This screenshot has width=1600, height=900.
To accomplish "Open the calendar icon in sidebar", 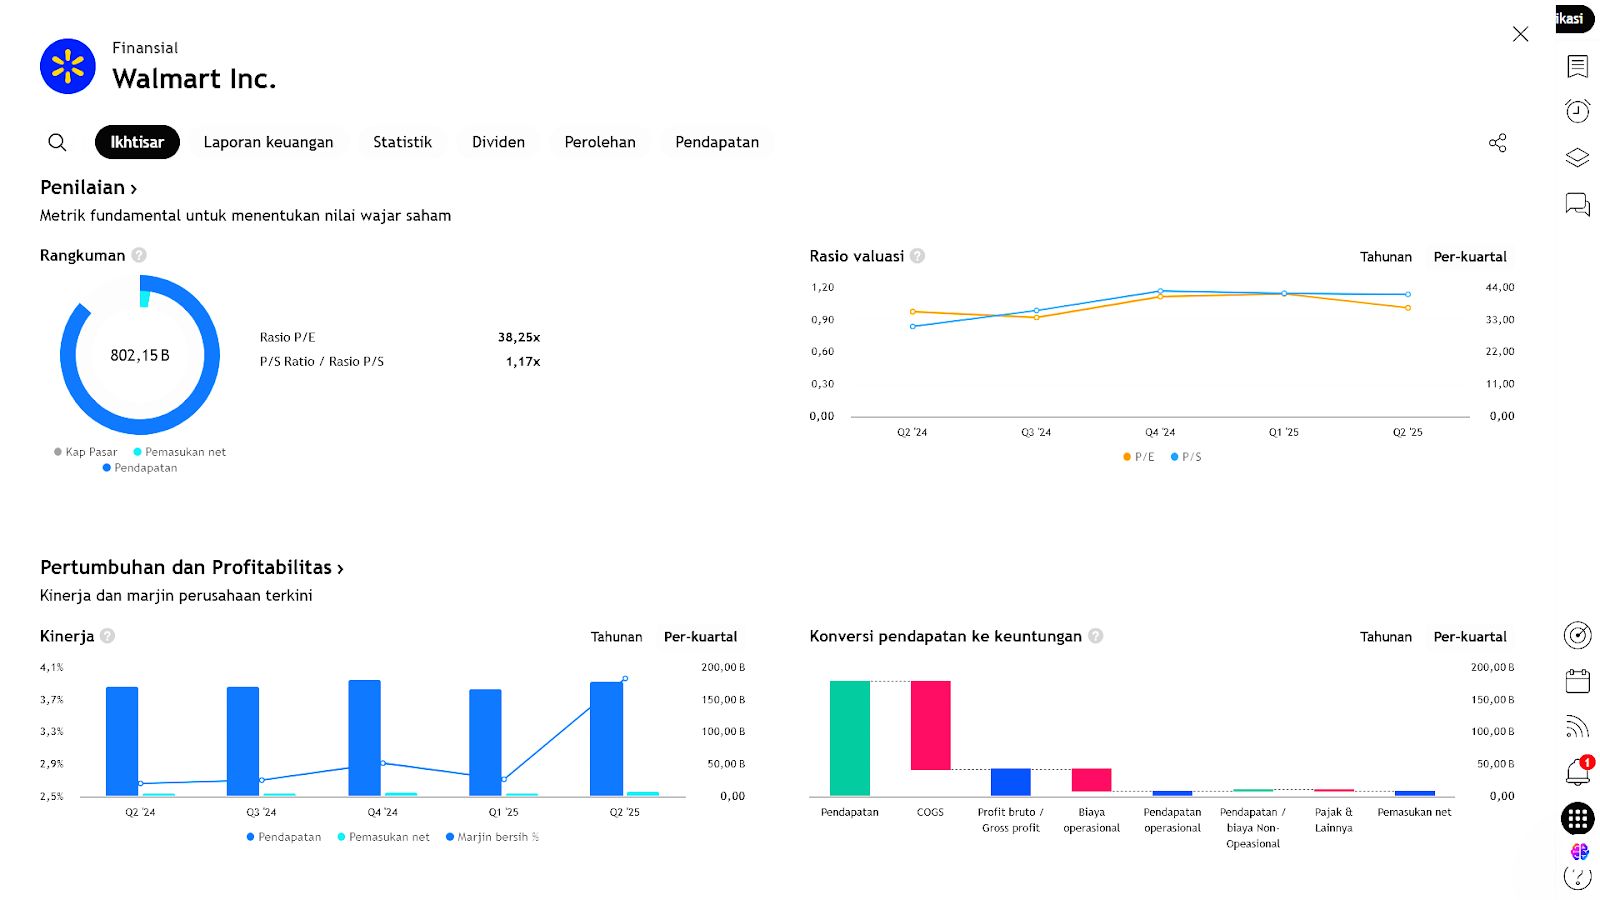I will pos(1577,681).
